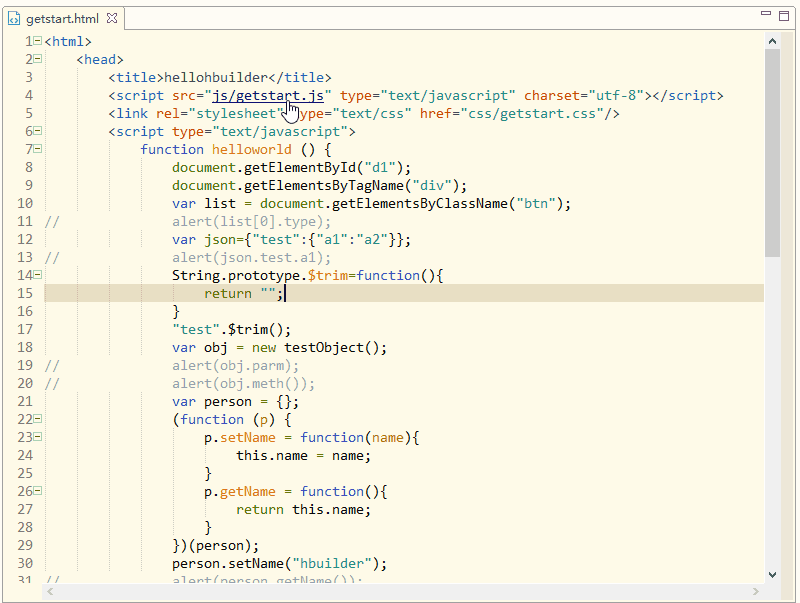Click the horizontal scrollbar left arrow

(49, 592)
